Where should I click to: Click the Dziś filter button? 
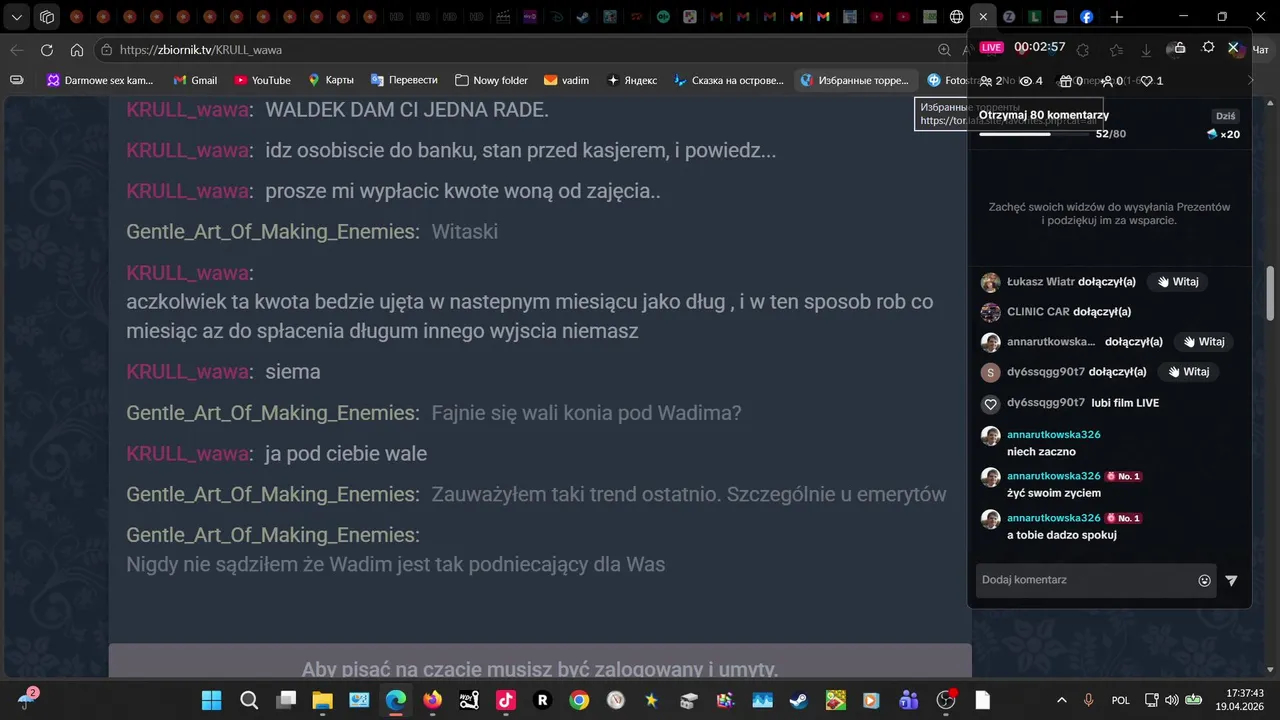tap(1225, 116)
